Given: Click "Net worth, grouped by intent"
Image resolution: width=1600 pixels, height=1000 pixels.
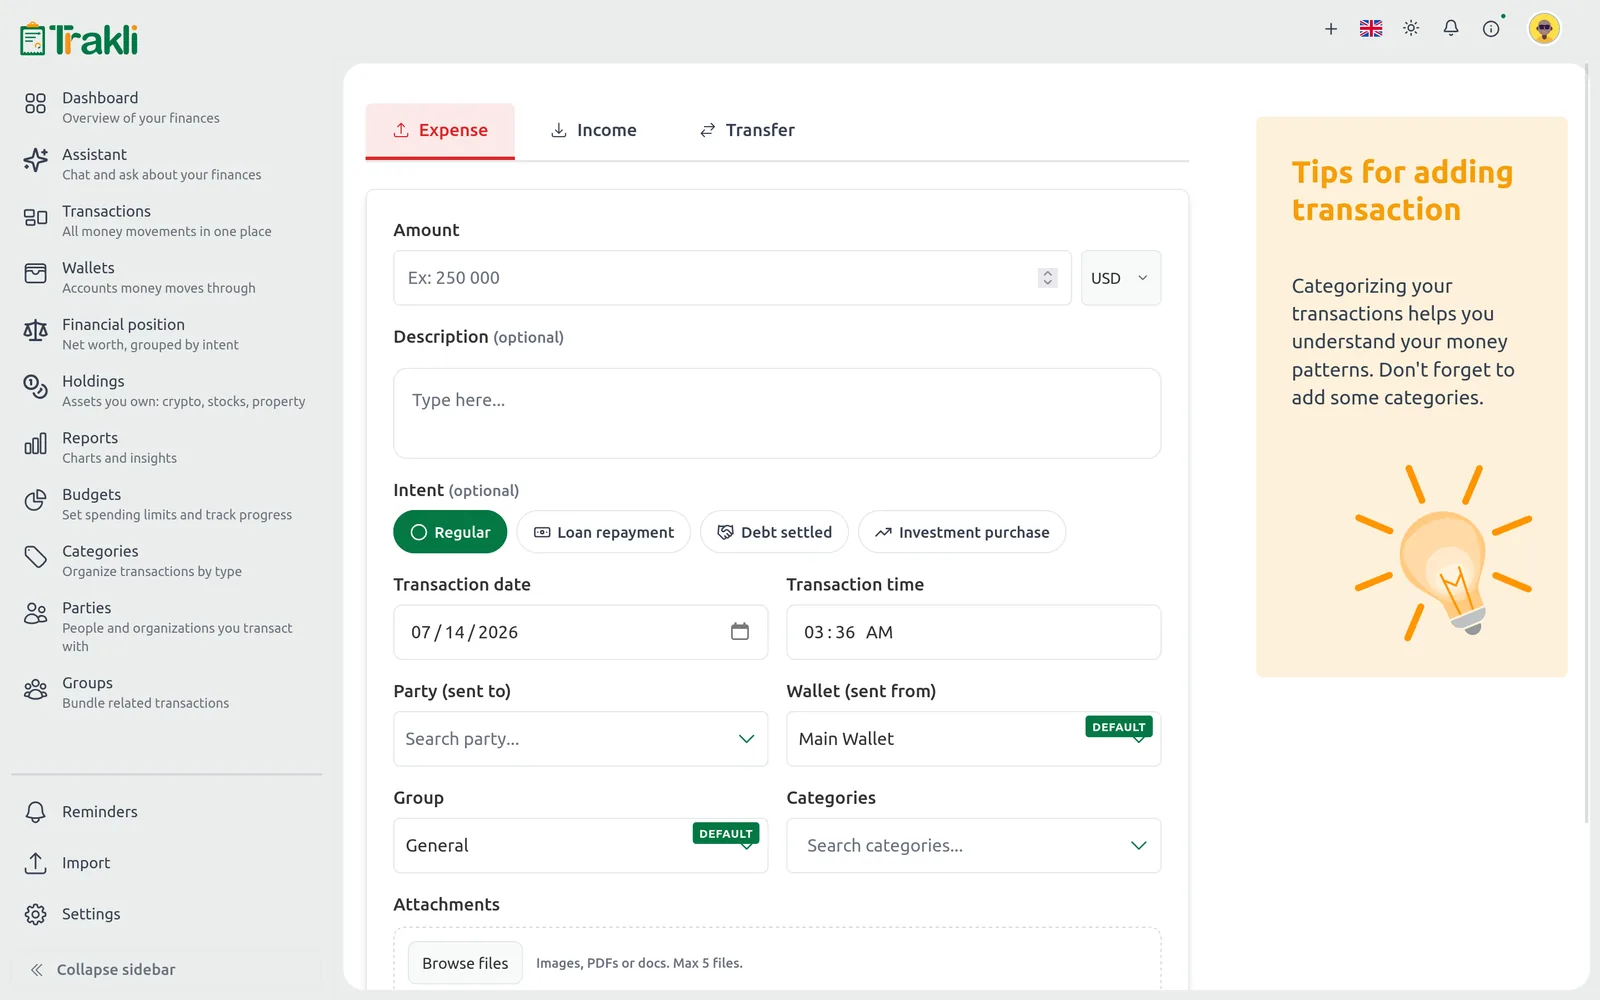Looking at the screenshot, I should point(150,345).
